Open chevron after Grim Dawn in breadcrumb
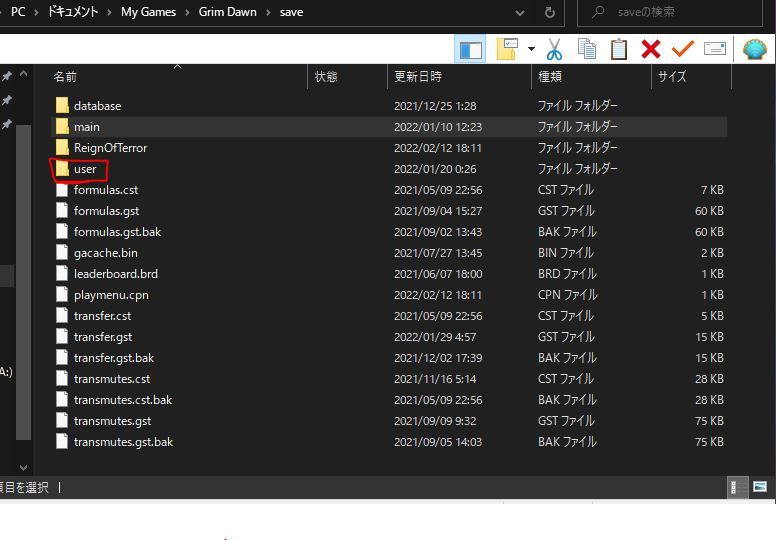Viewport: 776px width, 540px height. point(268,12)
